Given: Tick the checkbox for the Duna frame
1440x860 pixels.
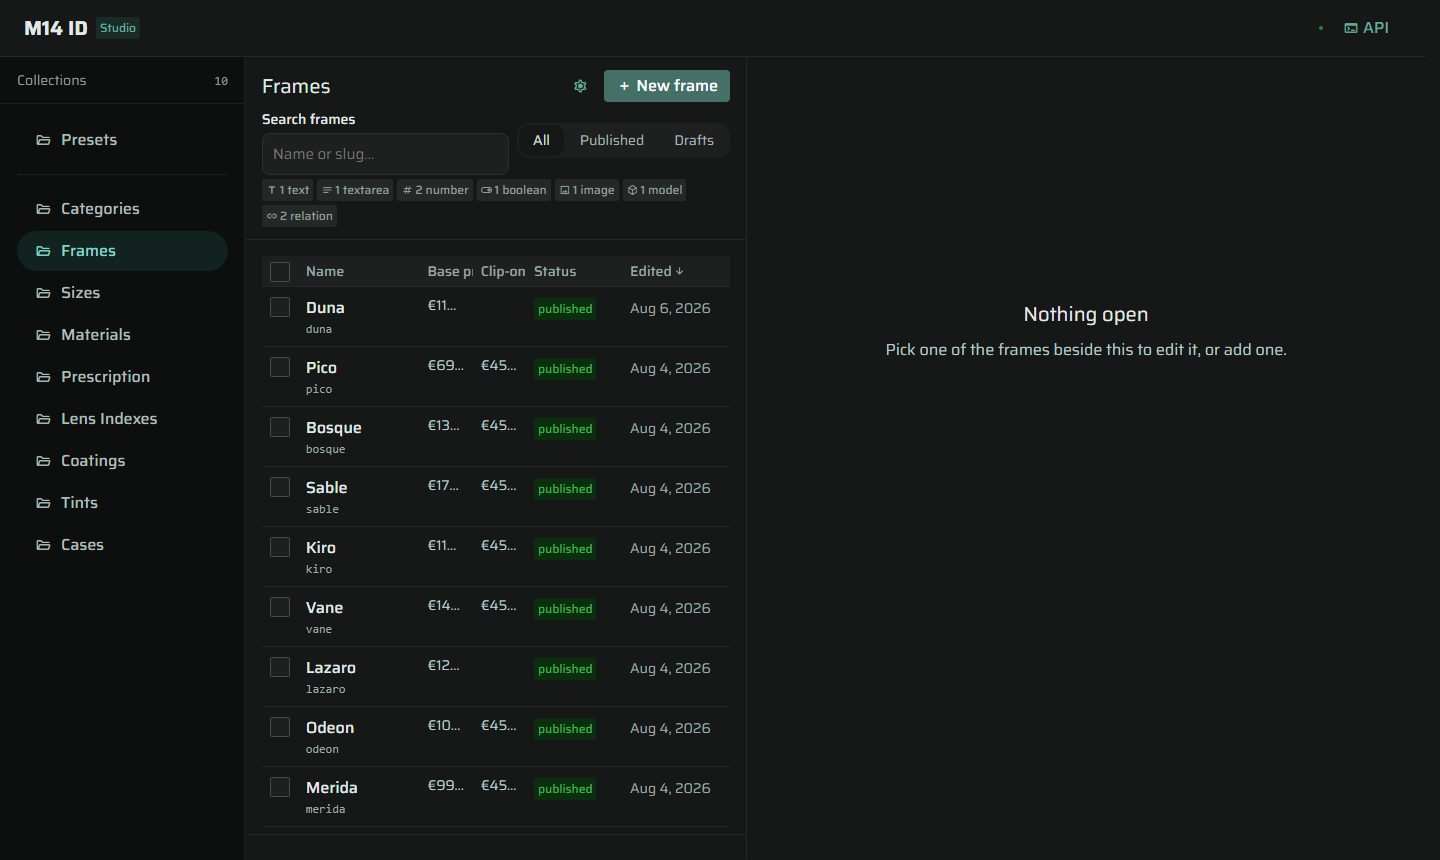Looking at the screenshot, I should coord(280,307).
